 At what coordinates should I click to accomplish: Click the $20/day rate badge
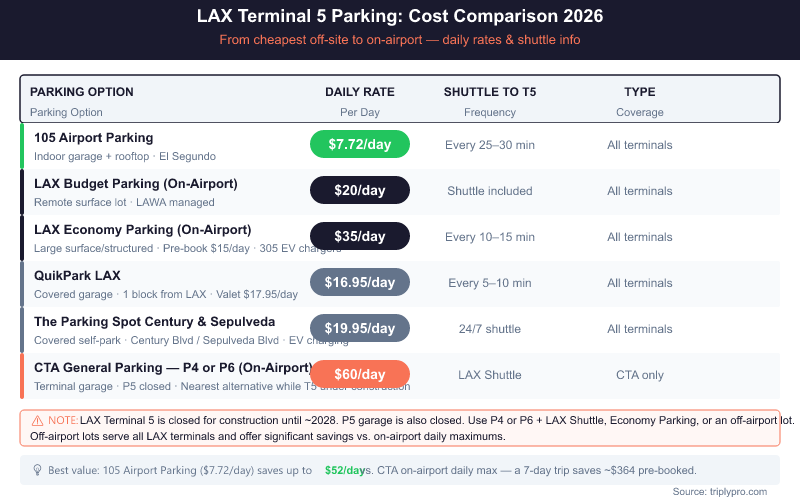tap(360, 190)
